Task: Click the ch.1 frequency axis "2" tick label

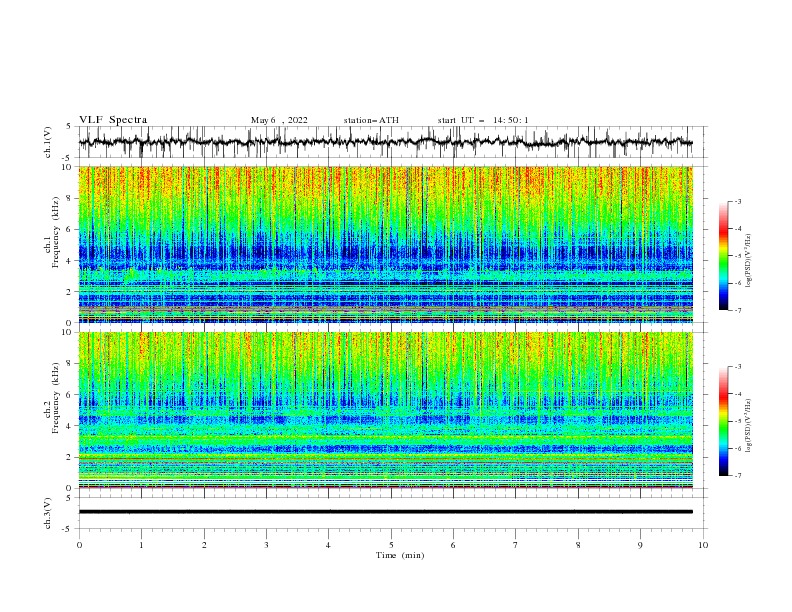Action: click(70, 292)
